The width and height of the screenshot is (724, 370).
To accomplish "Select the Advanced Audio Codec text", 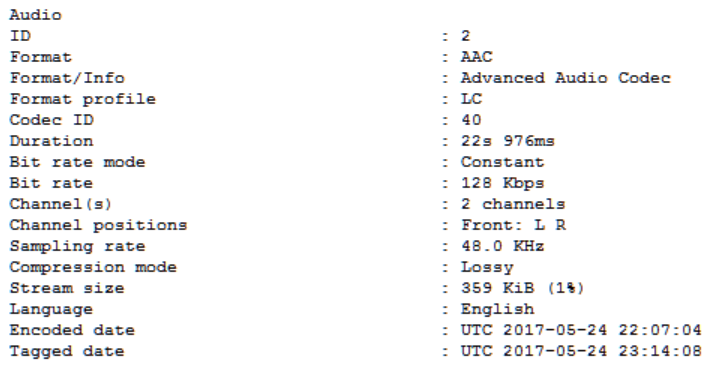I will point(566,78).
